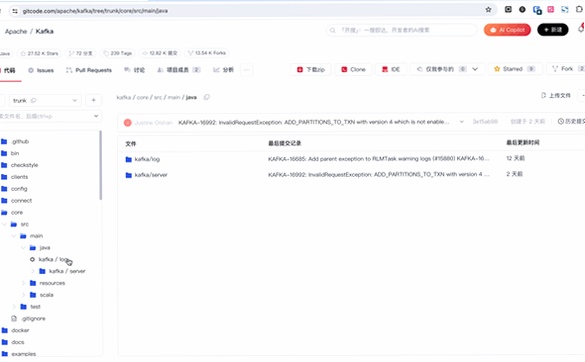Focus the header search input
Image resolution: width=585 pixels, height=362 pixels.
401,30
